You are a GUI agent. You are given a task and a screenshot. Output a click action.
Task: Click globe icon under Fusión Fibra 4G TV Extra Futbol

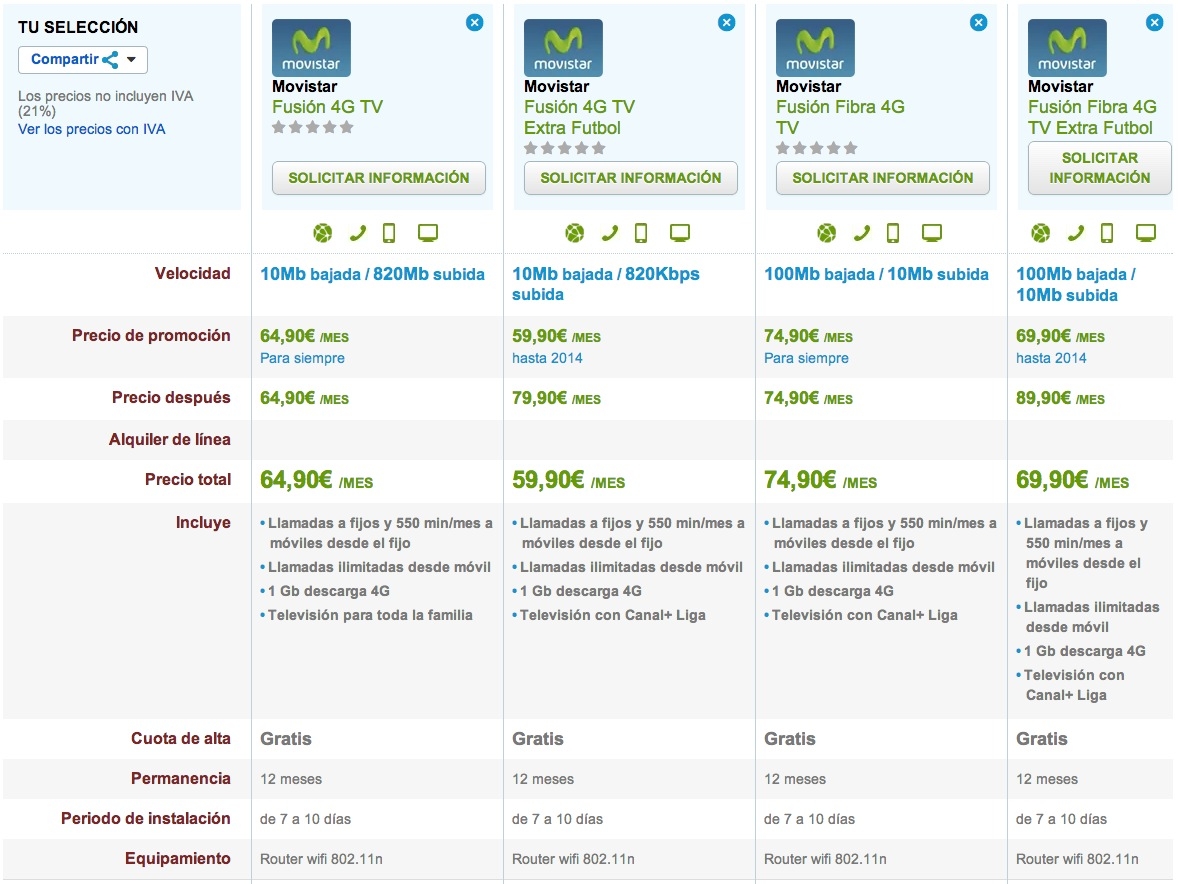point(1041,234)
